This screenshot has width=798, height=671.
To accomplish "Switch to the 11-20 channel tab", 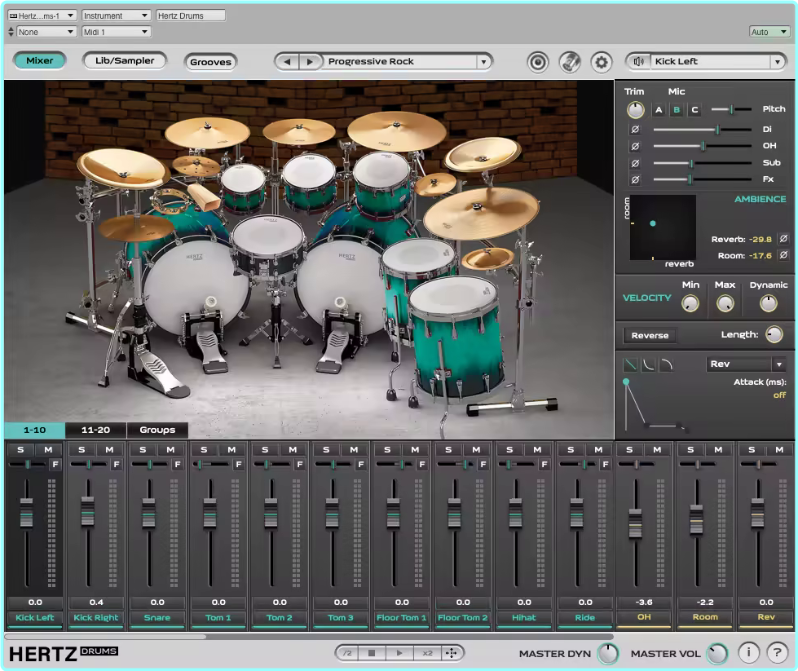I will pyautogui.click(x=95, y=430).
